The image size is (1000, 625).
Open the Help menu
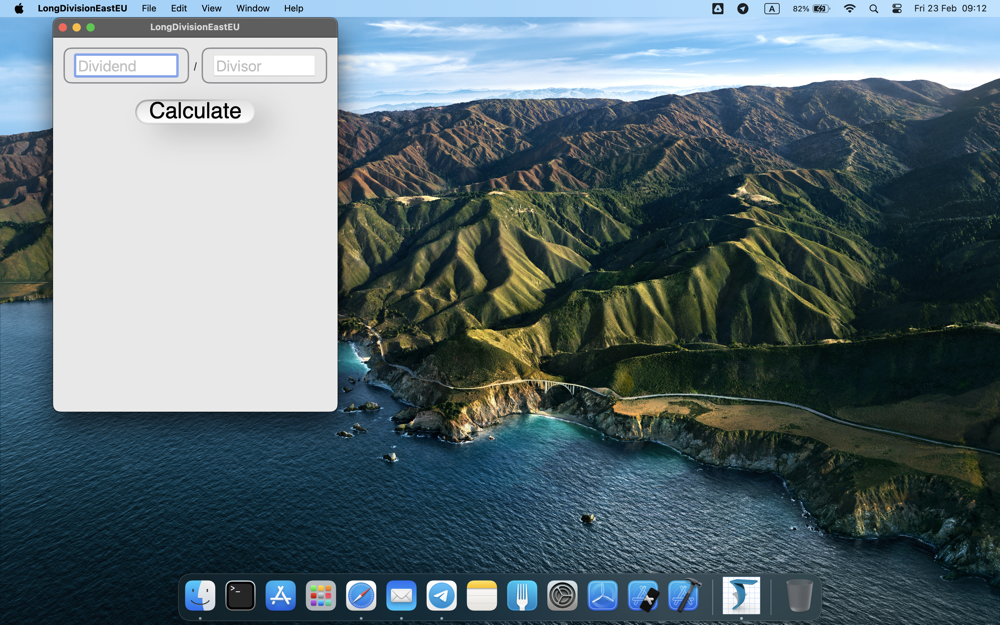293,8
